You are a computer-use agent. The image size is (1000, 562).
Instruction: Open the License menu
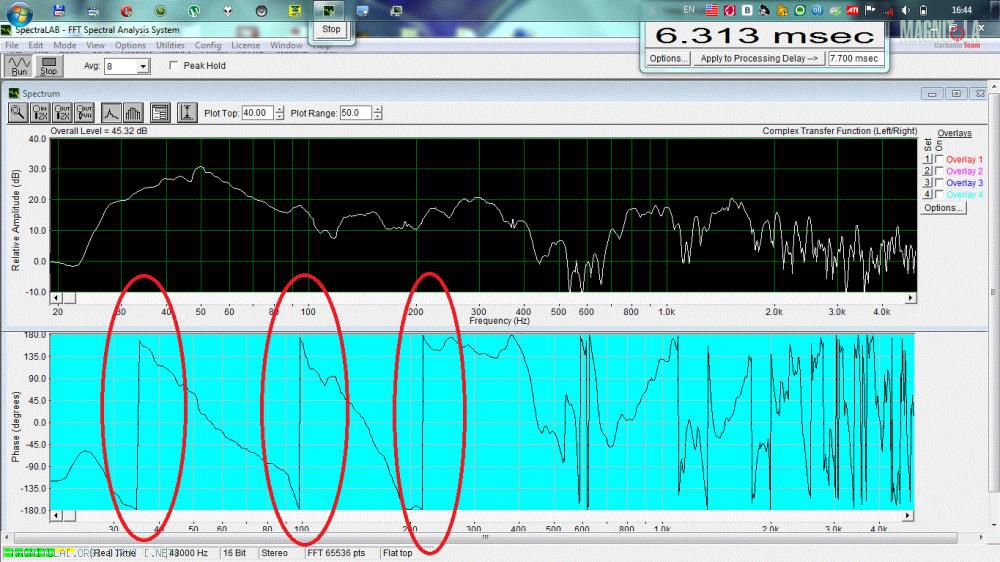click(x=246, y=45)
